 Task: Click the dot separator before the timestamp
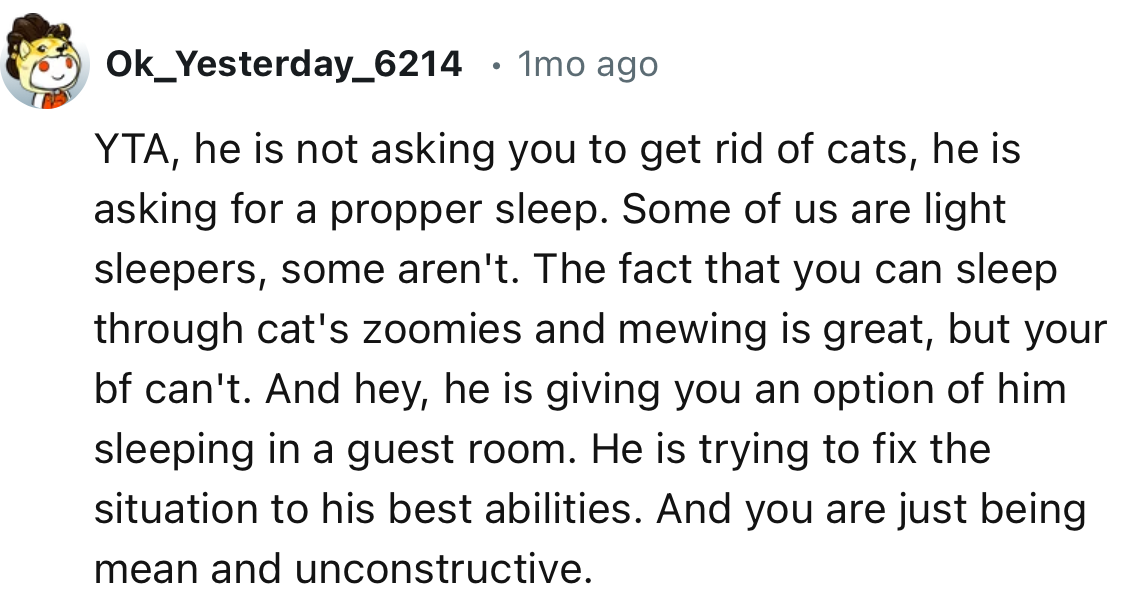coord(495,65)
